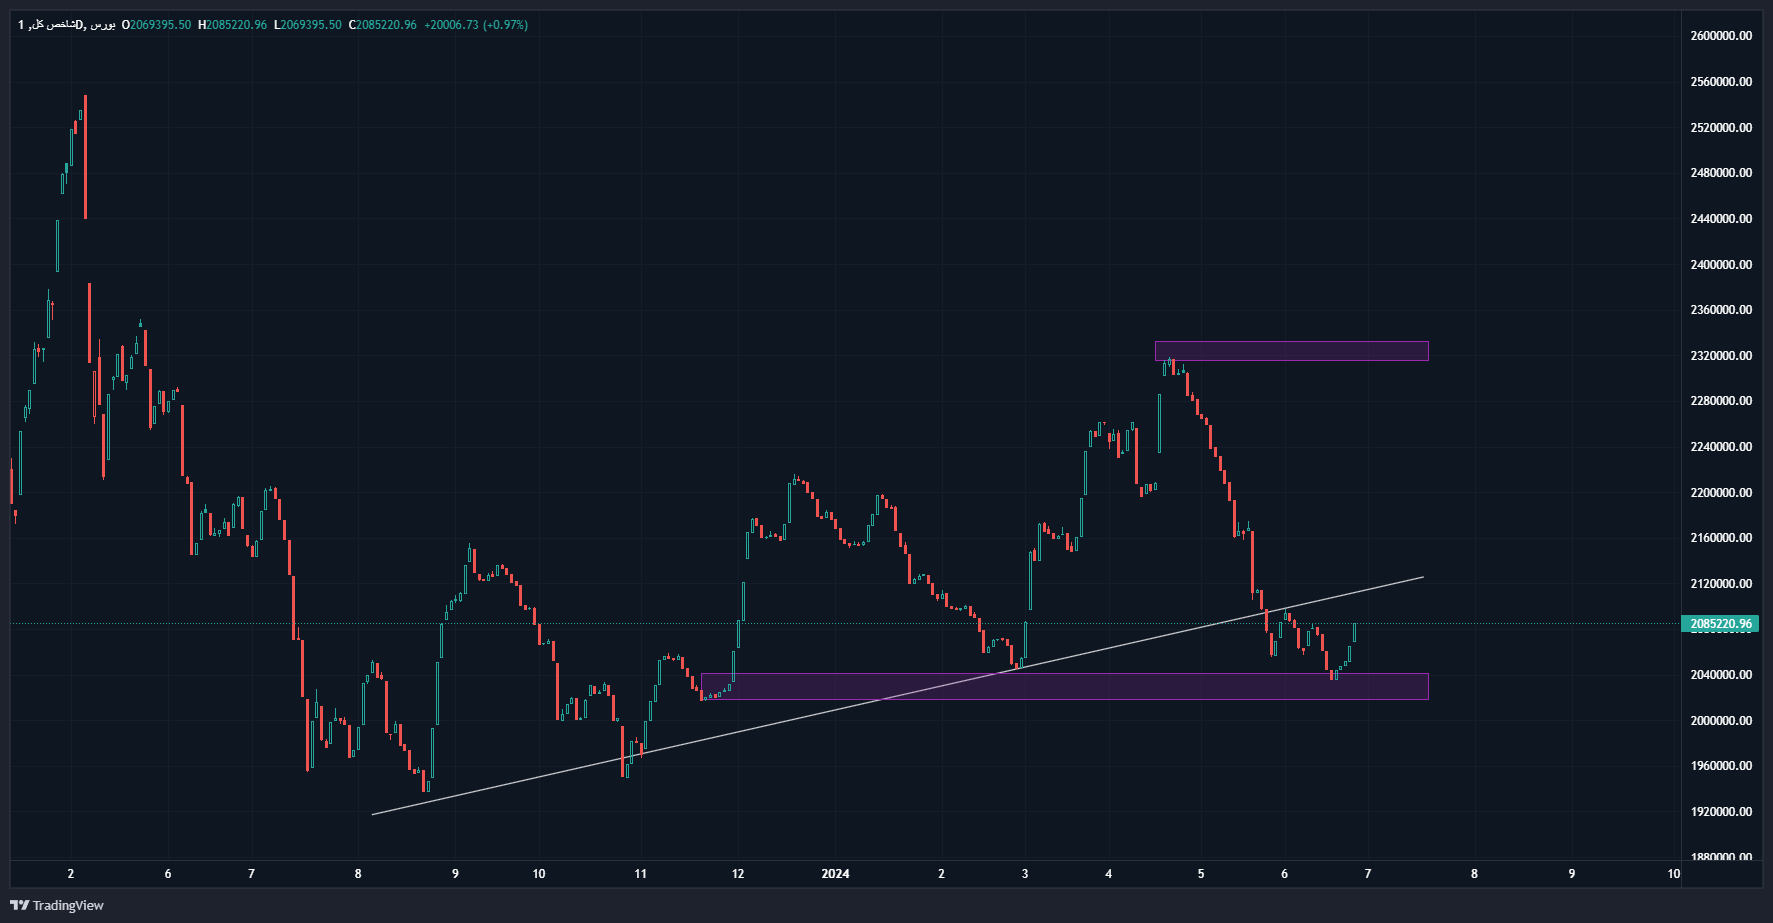Click month 3 on the time axis

click(1025, 874)
